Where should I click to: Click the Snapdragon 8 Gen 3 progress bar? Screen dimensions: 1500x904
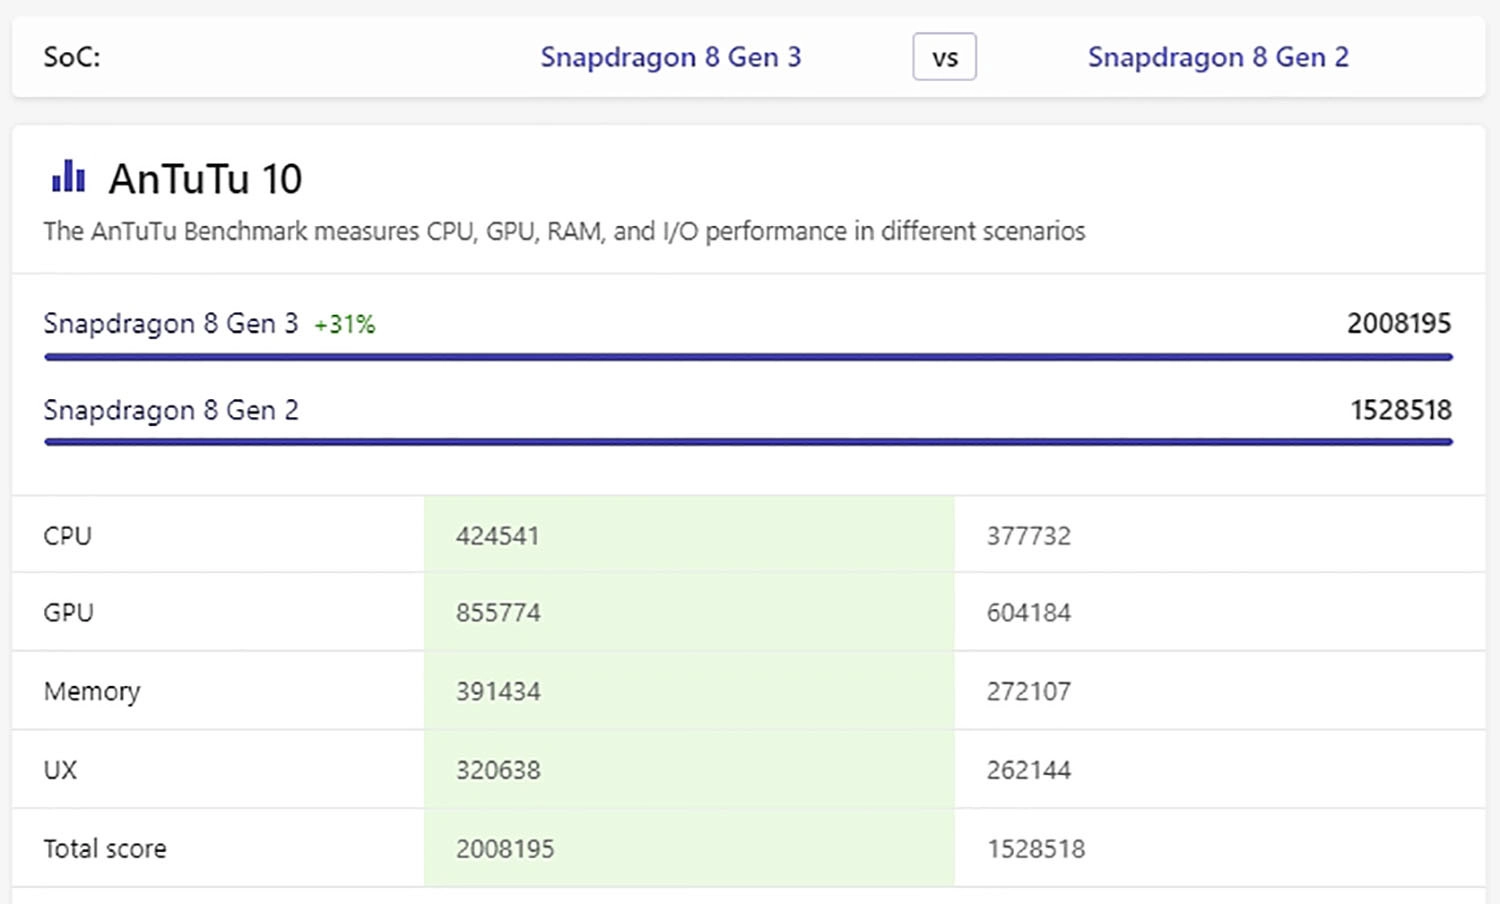coord(748,356)
